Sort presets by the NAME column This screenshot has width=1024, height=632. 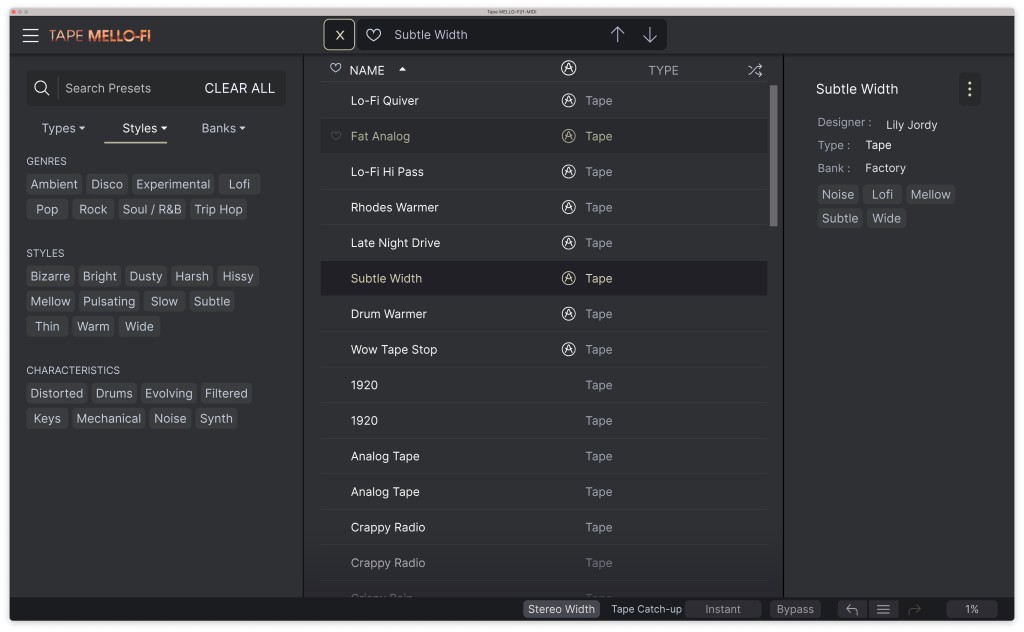[x=368, y=70]
